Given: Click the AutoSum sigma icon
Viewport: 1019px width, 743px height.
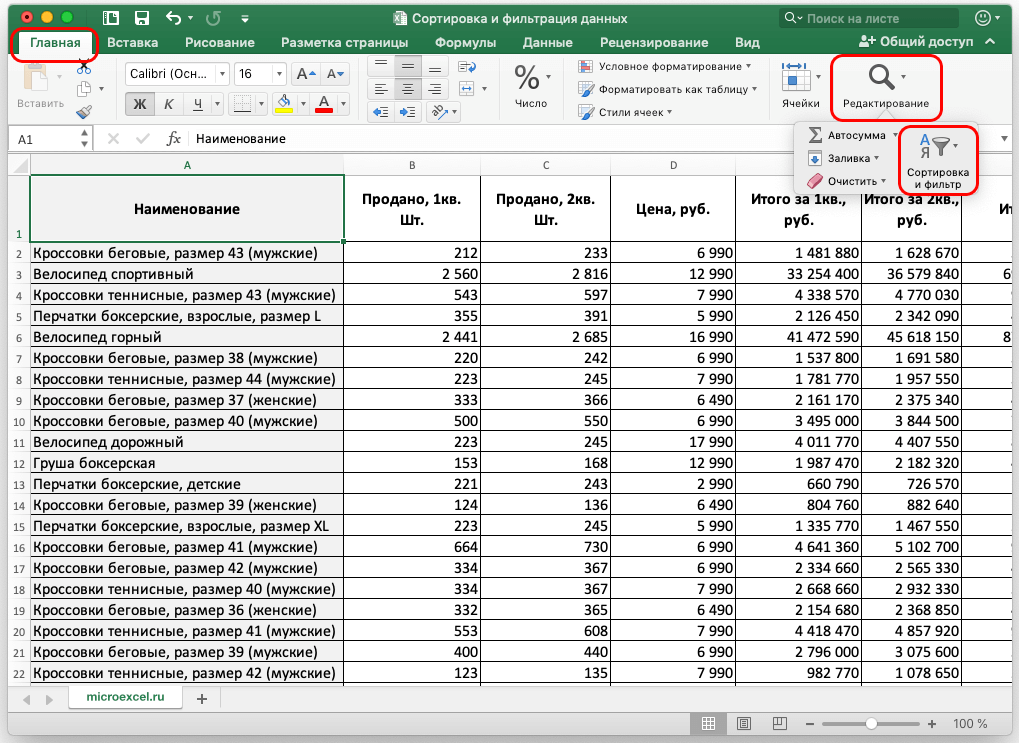Looking at the screenshot, I should click(815, 134).
